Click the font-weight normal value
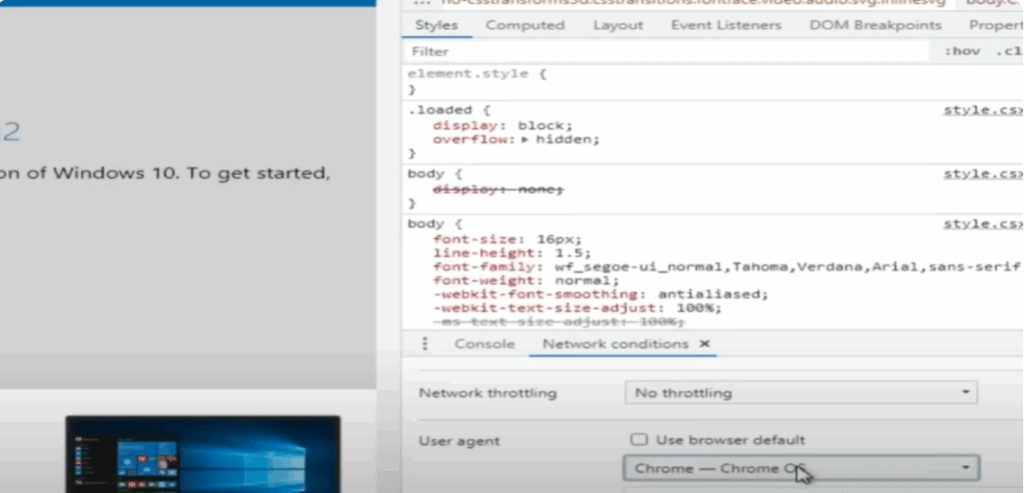Viewport: 1024px width, 493px height. (x=586, y=281)
